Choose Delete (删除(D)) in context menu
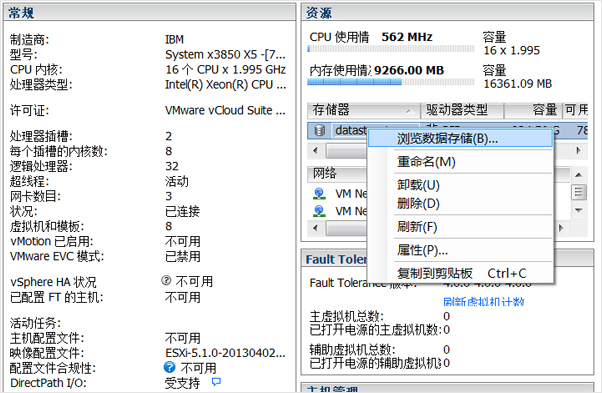The height and width of the screenshot is (393, 602). coord(418,203)
